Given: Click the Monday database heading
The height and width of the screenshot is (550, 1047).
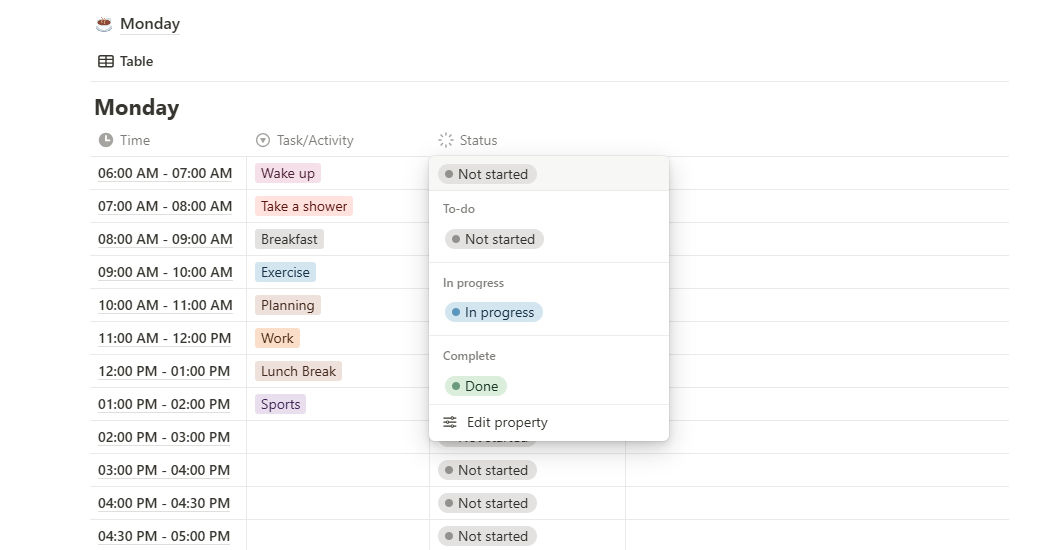Looking at the screenshot, I should (137, 107).
